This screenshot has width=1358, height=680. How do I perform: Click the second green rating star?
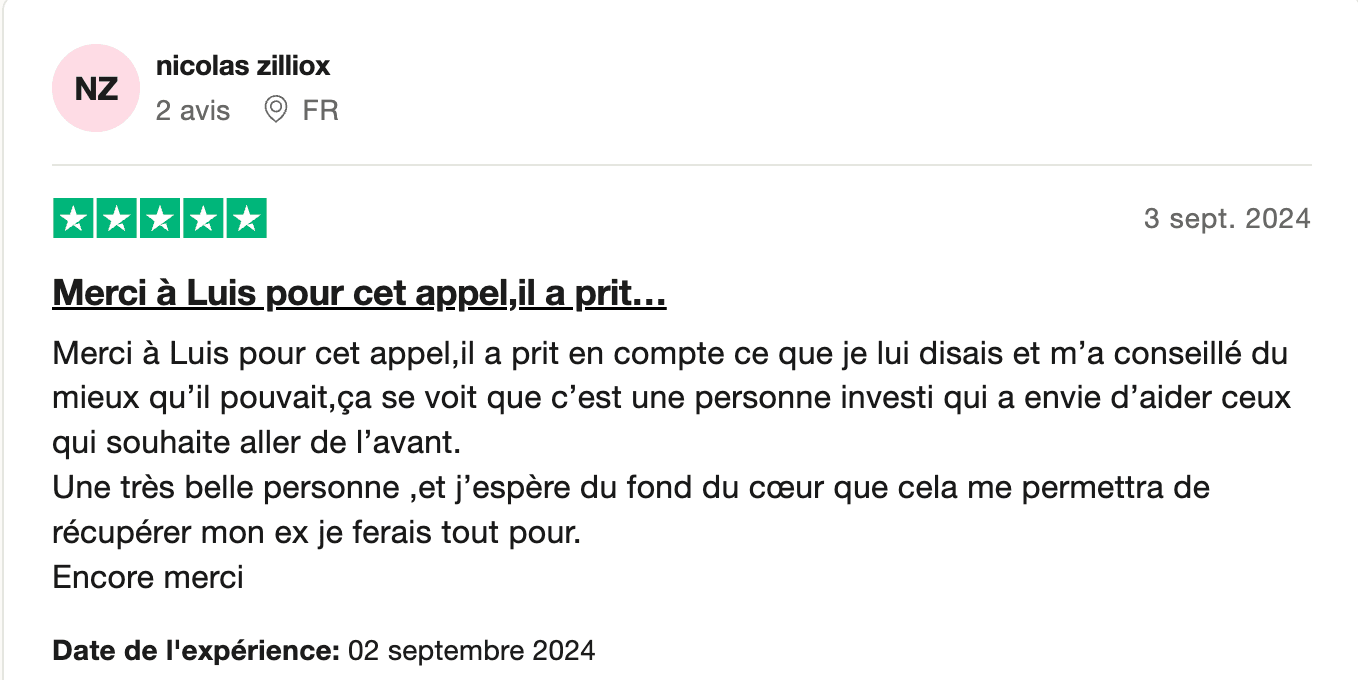coord(116,219)
